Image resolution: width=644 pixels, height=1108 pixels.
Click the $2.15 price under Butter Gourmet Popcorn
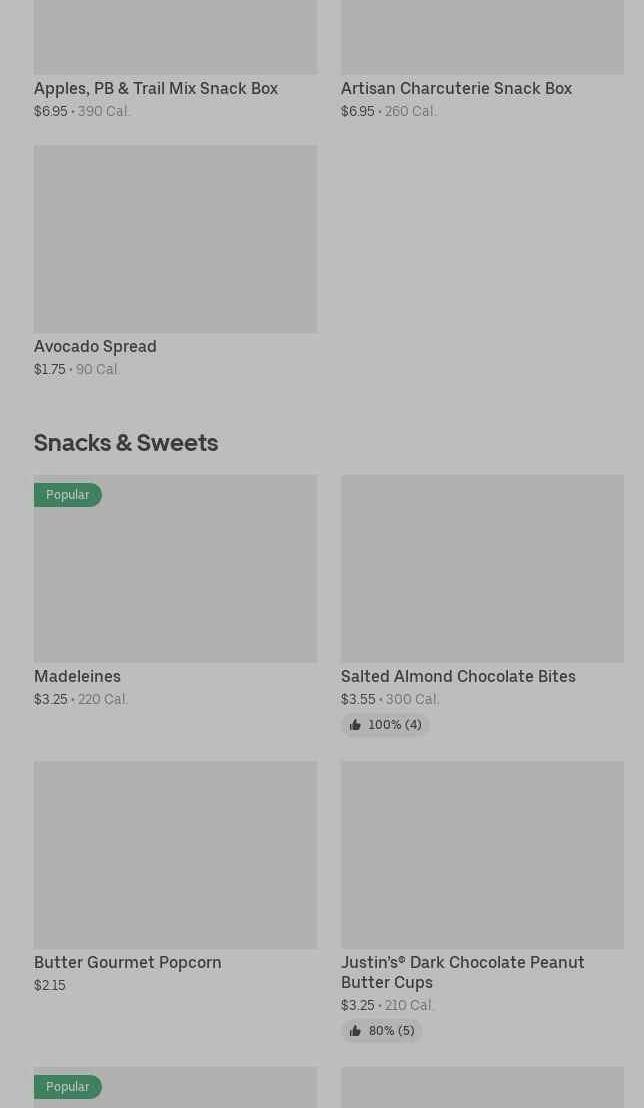(x=50, y=985)
